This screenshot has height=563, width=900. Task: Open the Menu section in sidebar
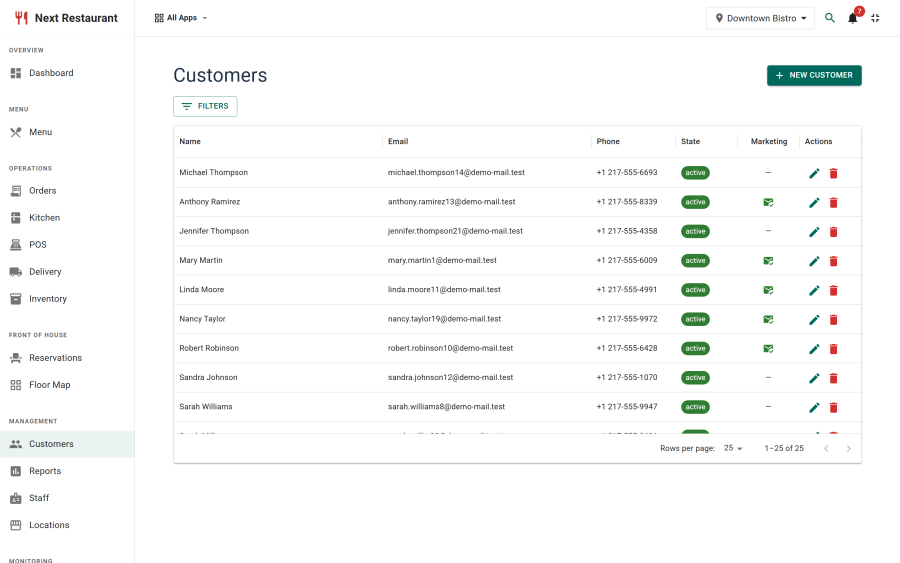tap(67, 132)
